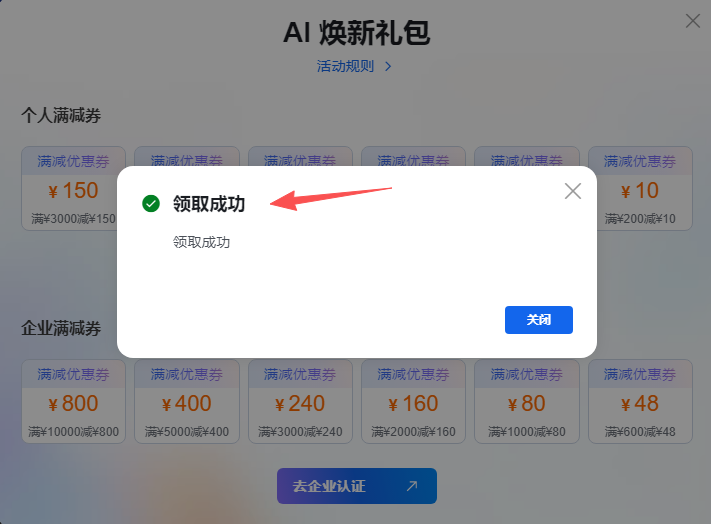Viewport: 711px width, 524px height.
Task: Click 去企业认证 button
Action: (357, 486)
